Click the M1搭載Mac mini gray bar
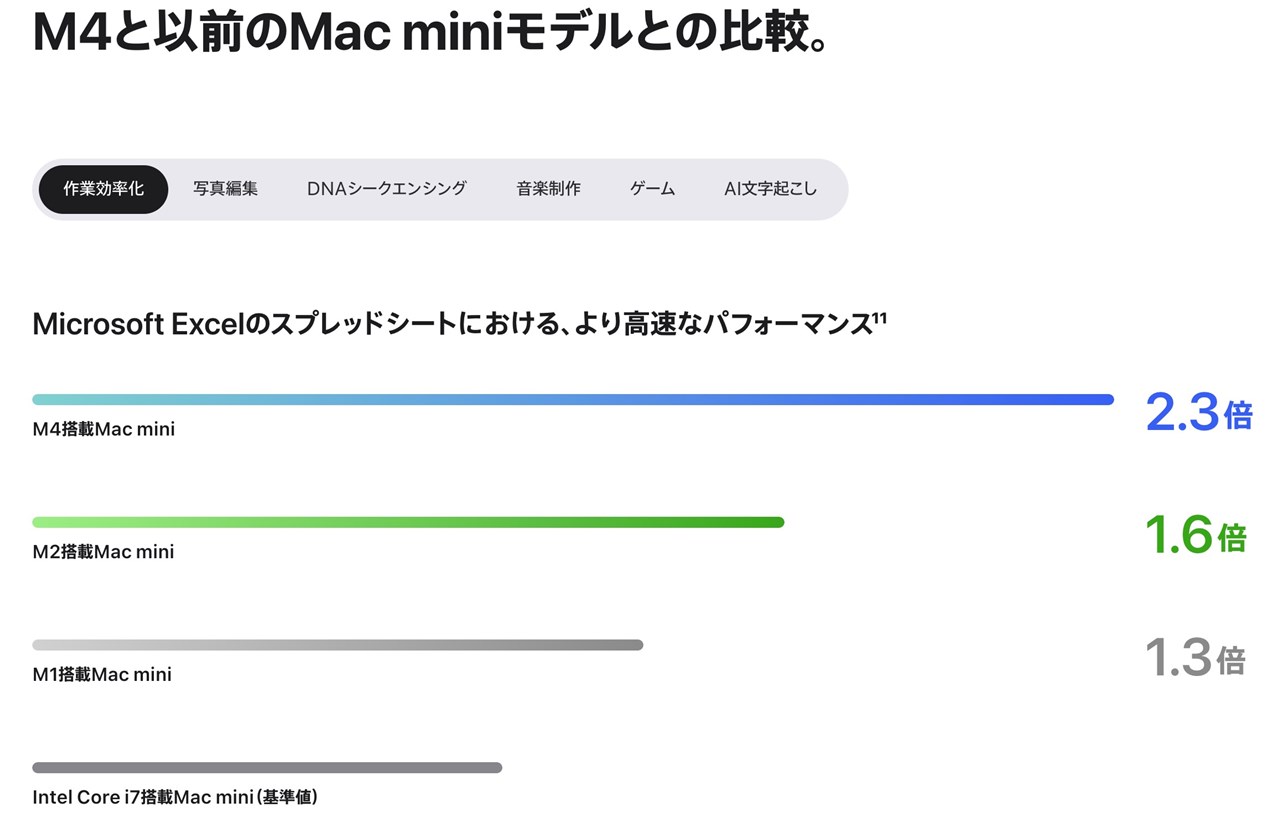The height and width of the screenshot is (839, 1280). [338, 644]
